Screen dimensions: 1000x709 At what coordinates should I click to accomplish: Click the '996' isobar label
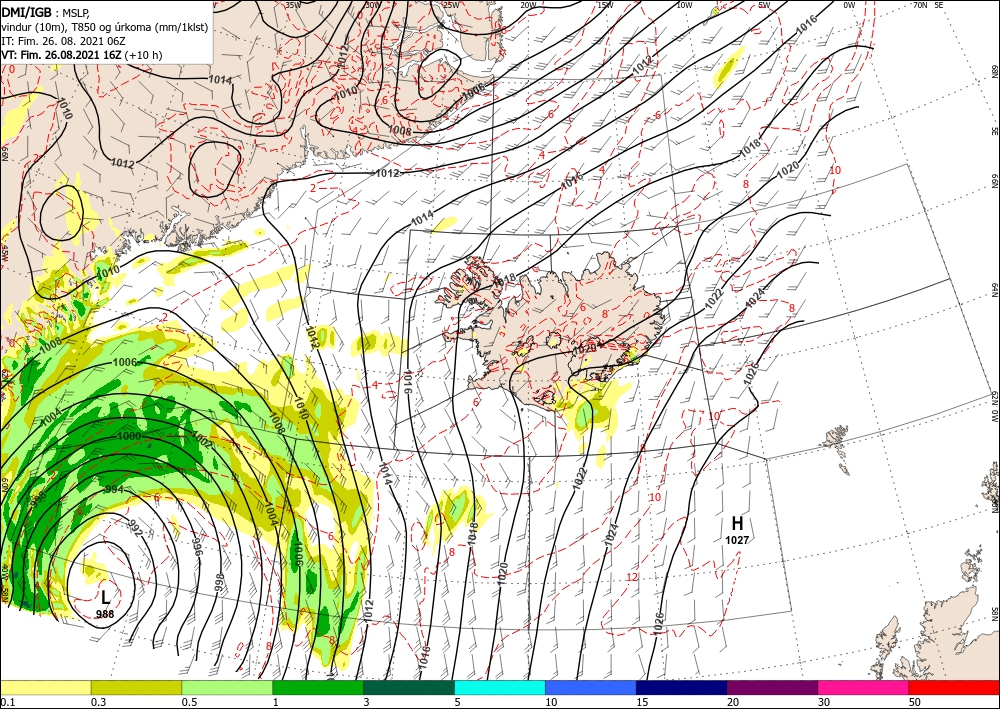(x=196, y=546)
